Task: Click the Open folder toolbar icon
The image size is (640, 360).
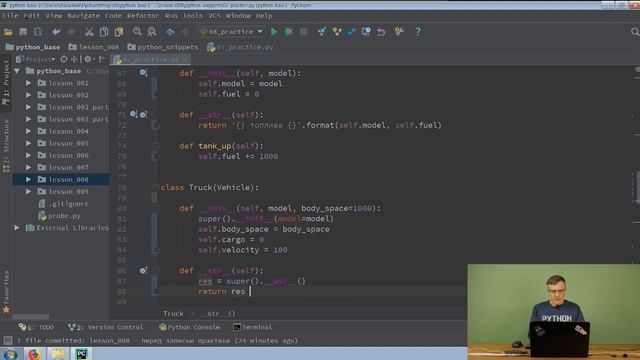Action: tap(8, 32)
